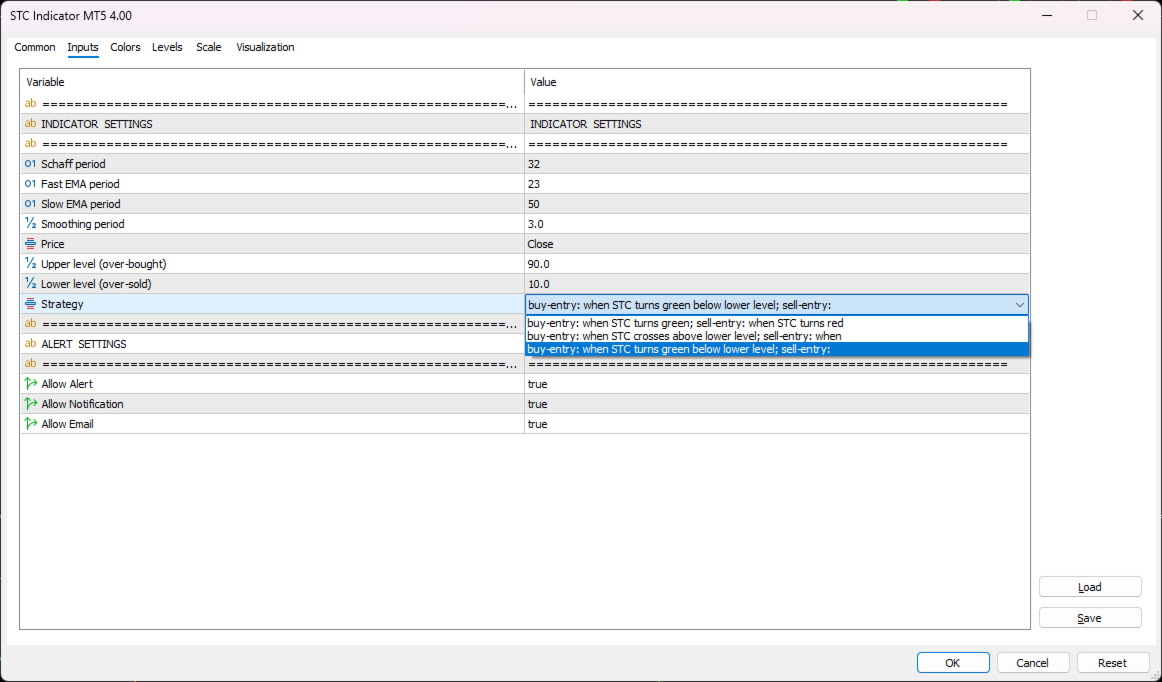Select the Upper level (over-bought) label

point(104,264)
